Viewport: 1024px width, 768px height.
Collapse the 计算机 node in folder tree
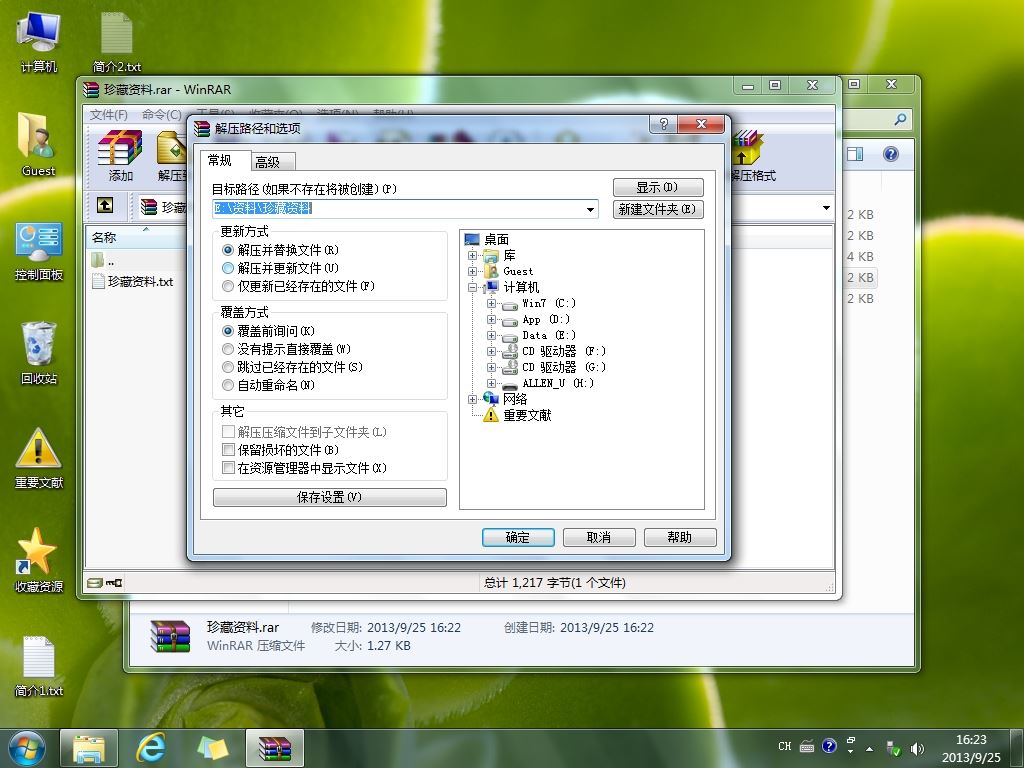tap(472, 287)
